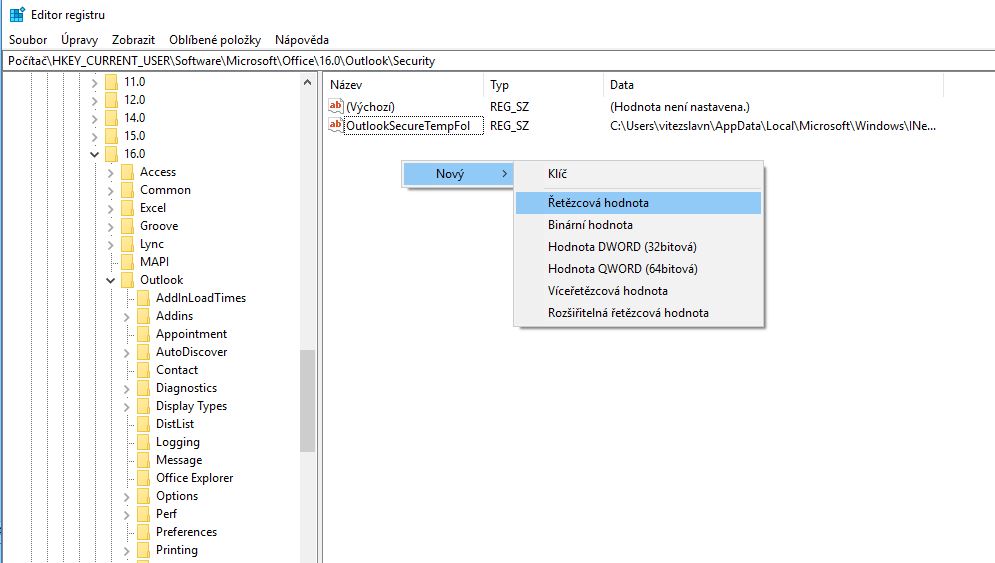995x563 pixels.
Task: Select the Addins folder icon
Action: [x=143, y=316]
